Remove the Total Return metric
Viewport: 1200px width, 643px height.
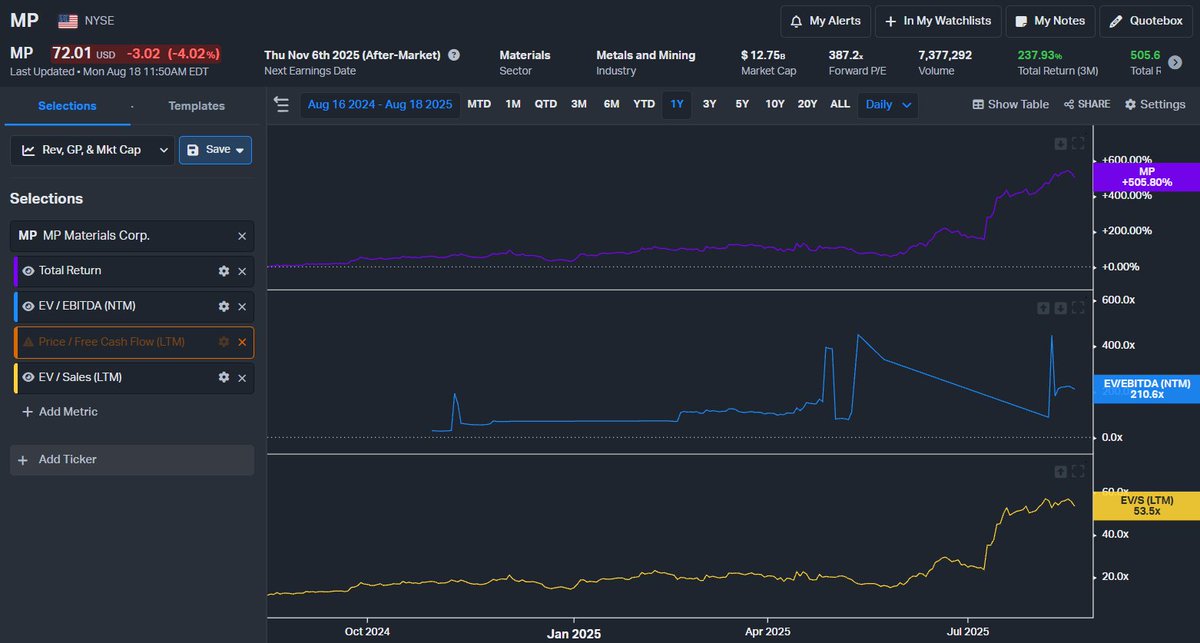pos(242,271)
